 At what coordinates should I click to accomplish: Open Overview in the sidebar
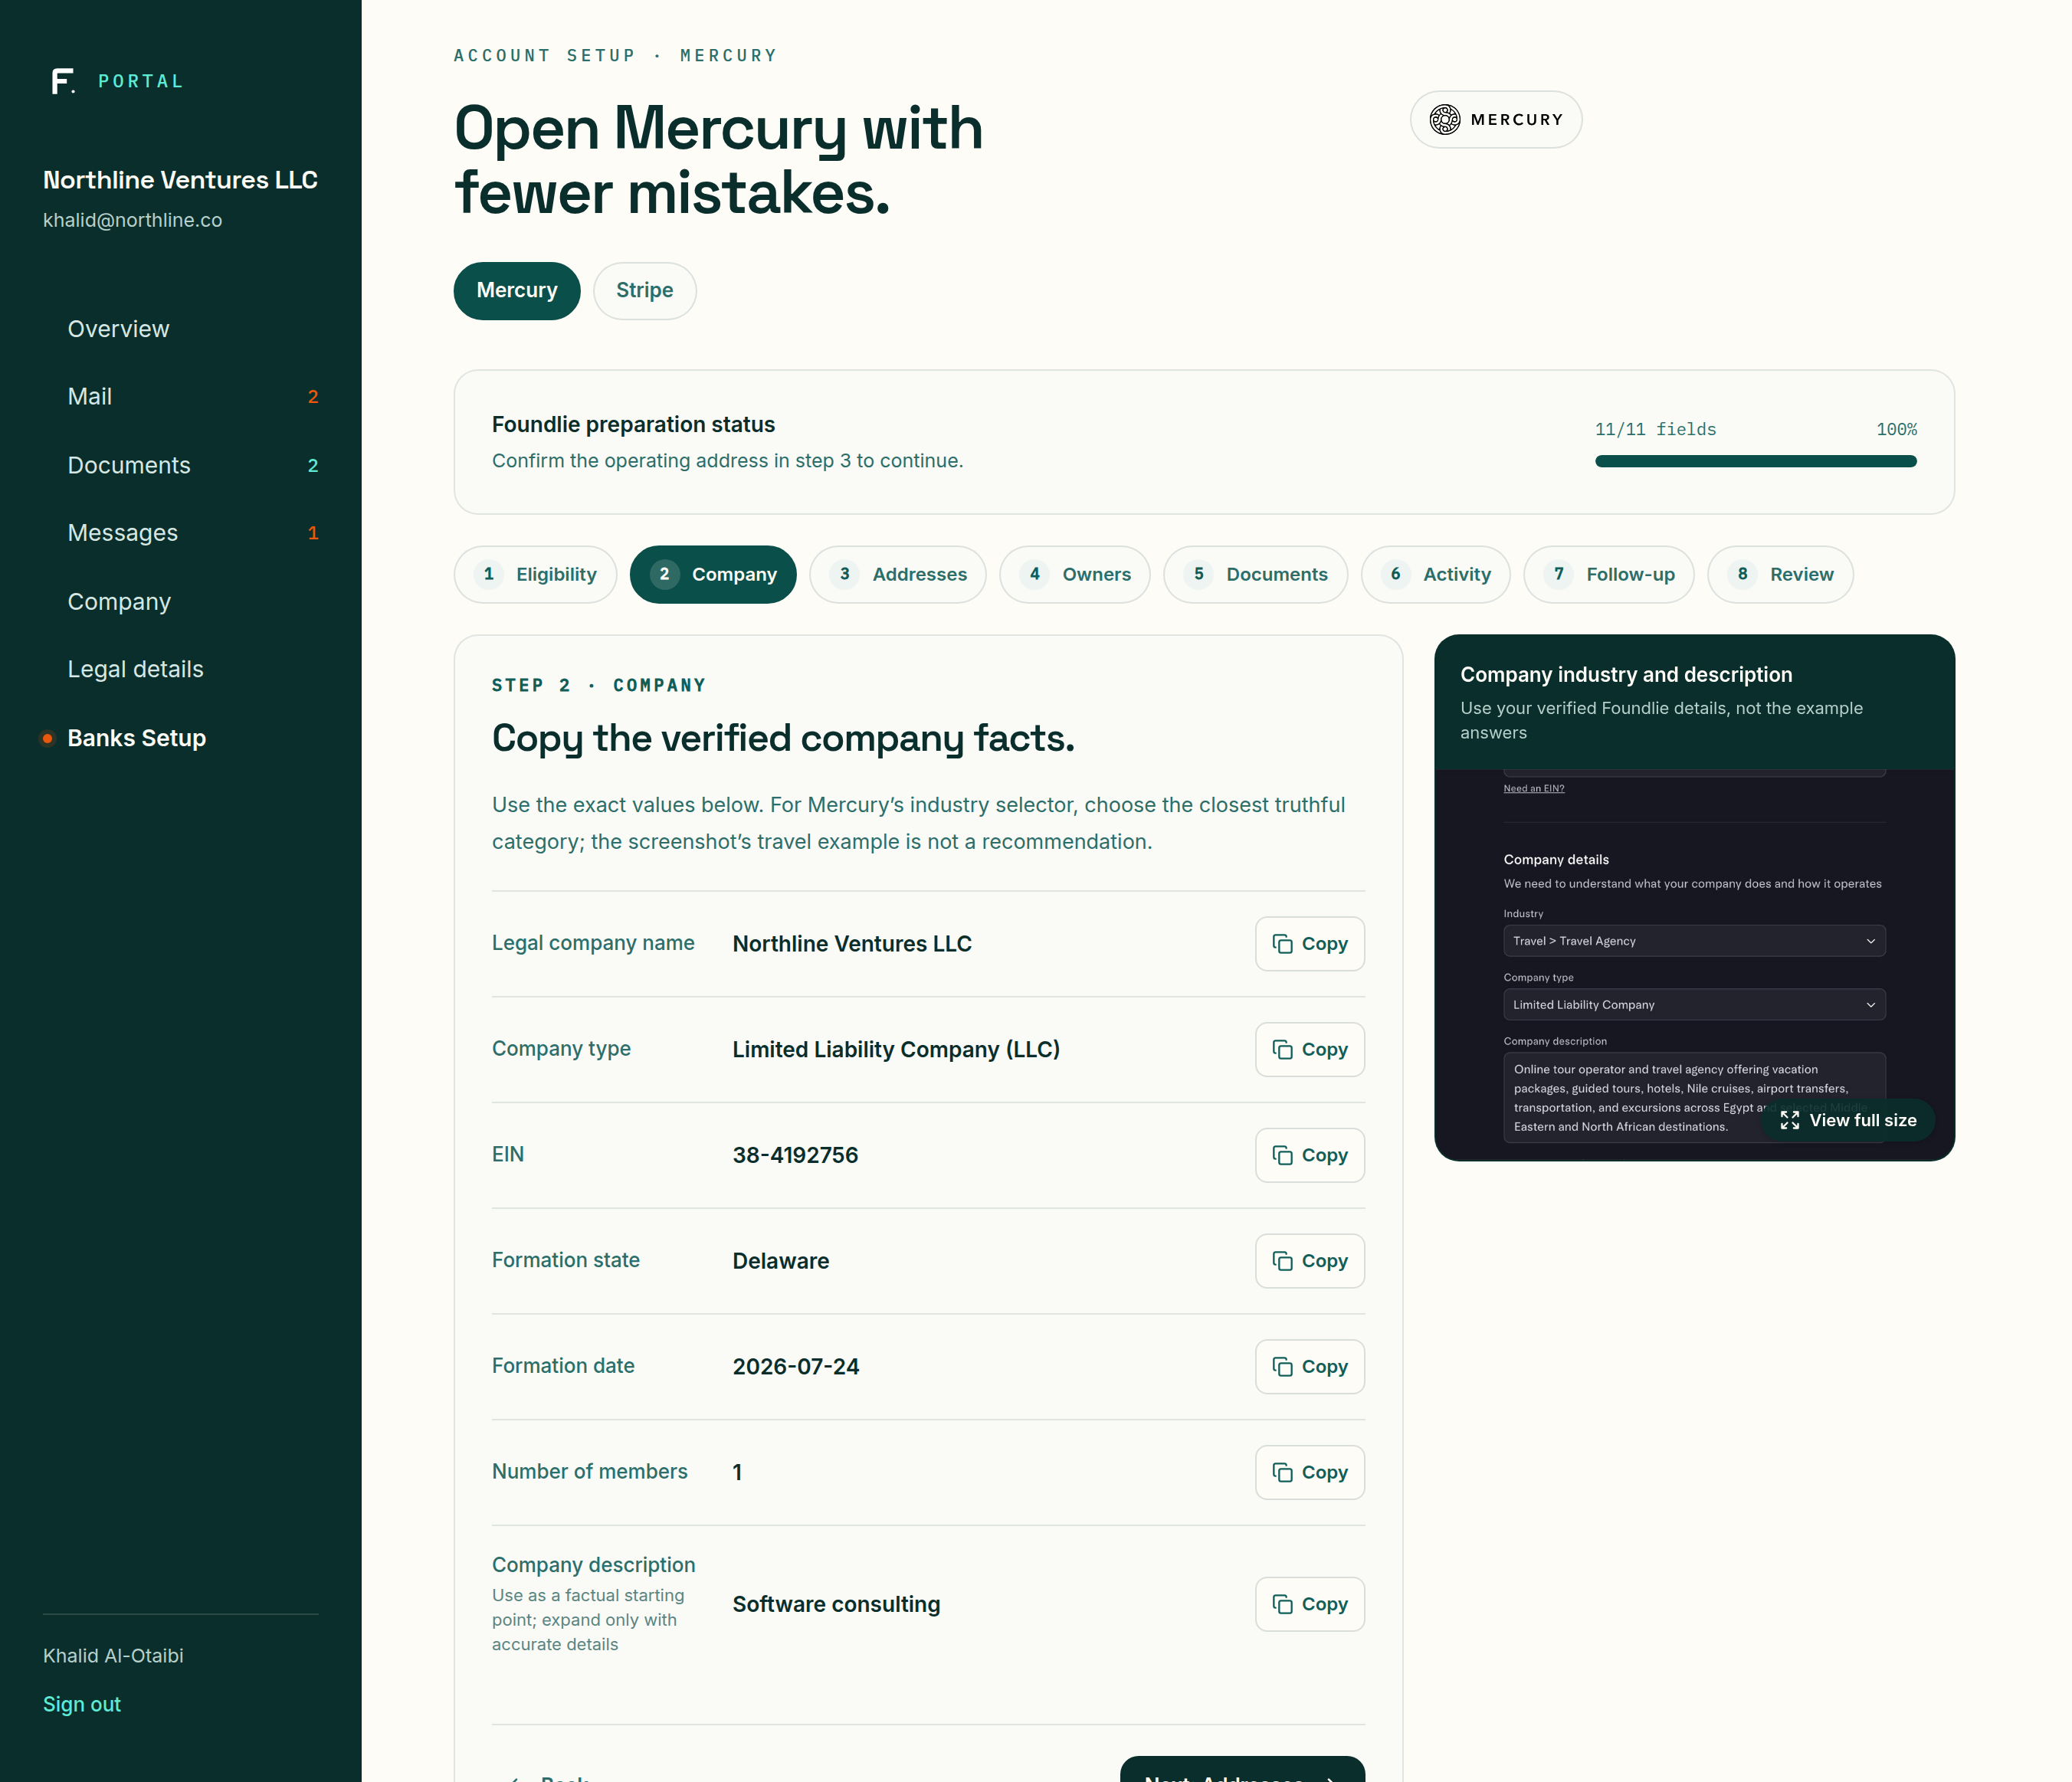coord(118,329)
